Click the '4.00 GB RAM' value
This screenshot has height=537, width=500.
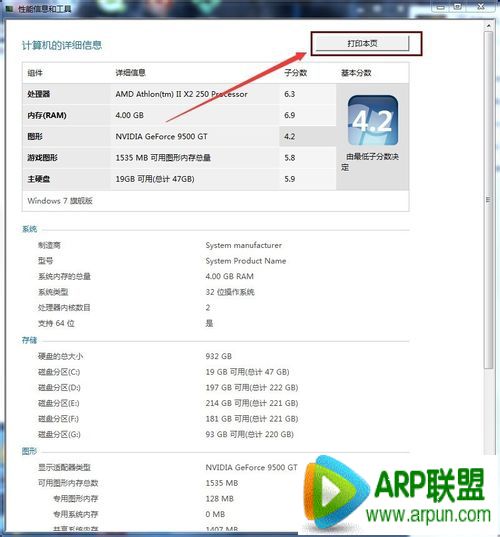click(x=229, y=276)
